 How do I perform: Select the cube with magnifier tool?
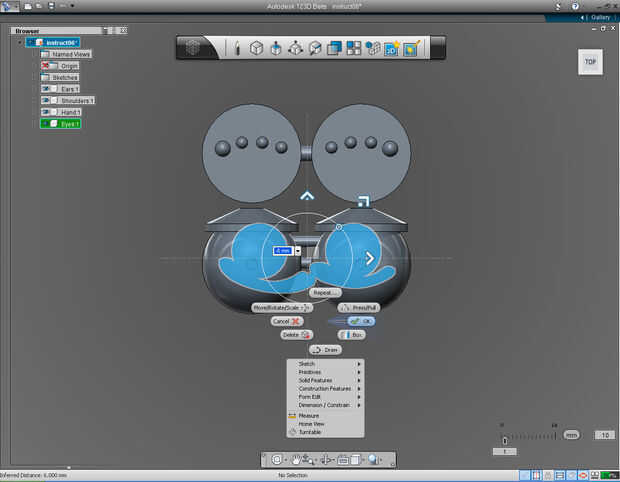tap(315, 48)
